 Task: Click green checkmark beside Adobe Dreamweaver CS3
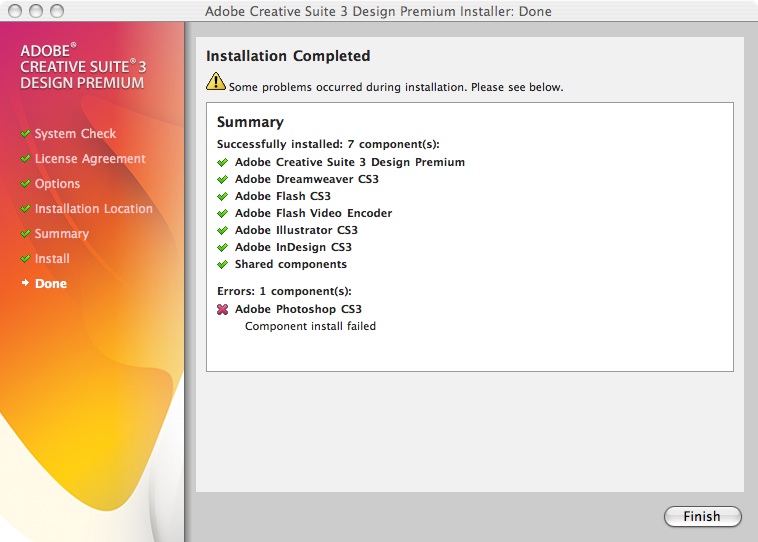tap(222, 179)
